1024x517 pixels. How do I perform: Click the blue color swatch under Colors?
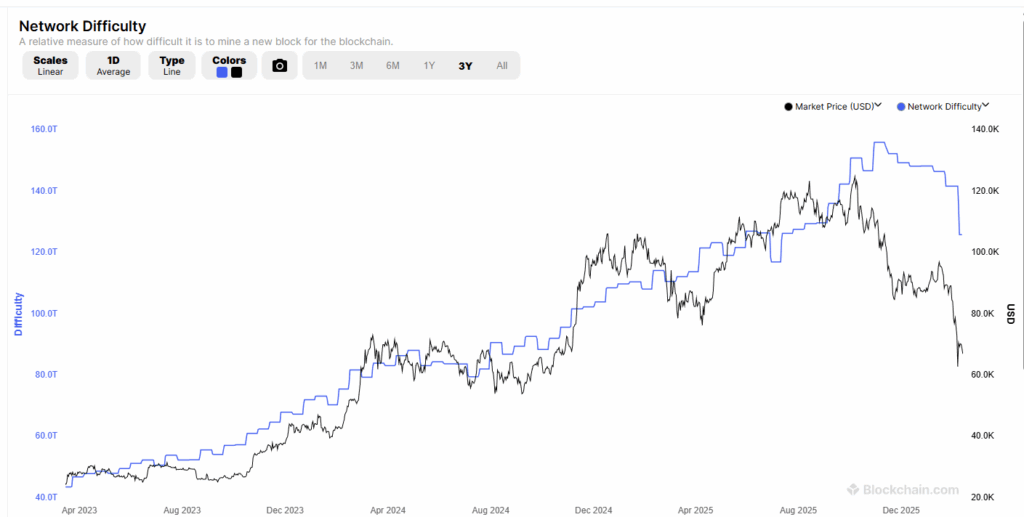pyautogui.click(x=222, y=72)
